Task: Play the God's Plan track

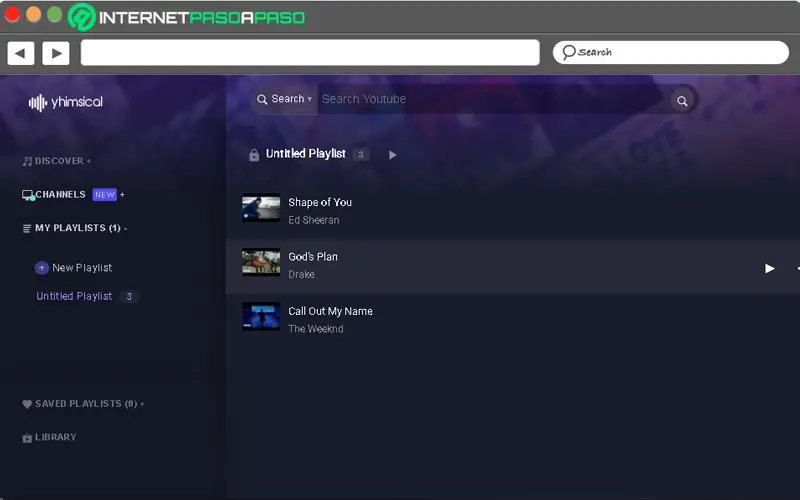Action: (x=769, y=268)
